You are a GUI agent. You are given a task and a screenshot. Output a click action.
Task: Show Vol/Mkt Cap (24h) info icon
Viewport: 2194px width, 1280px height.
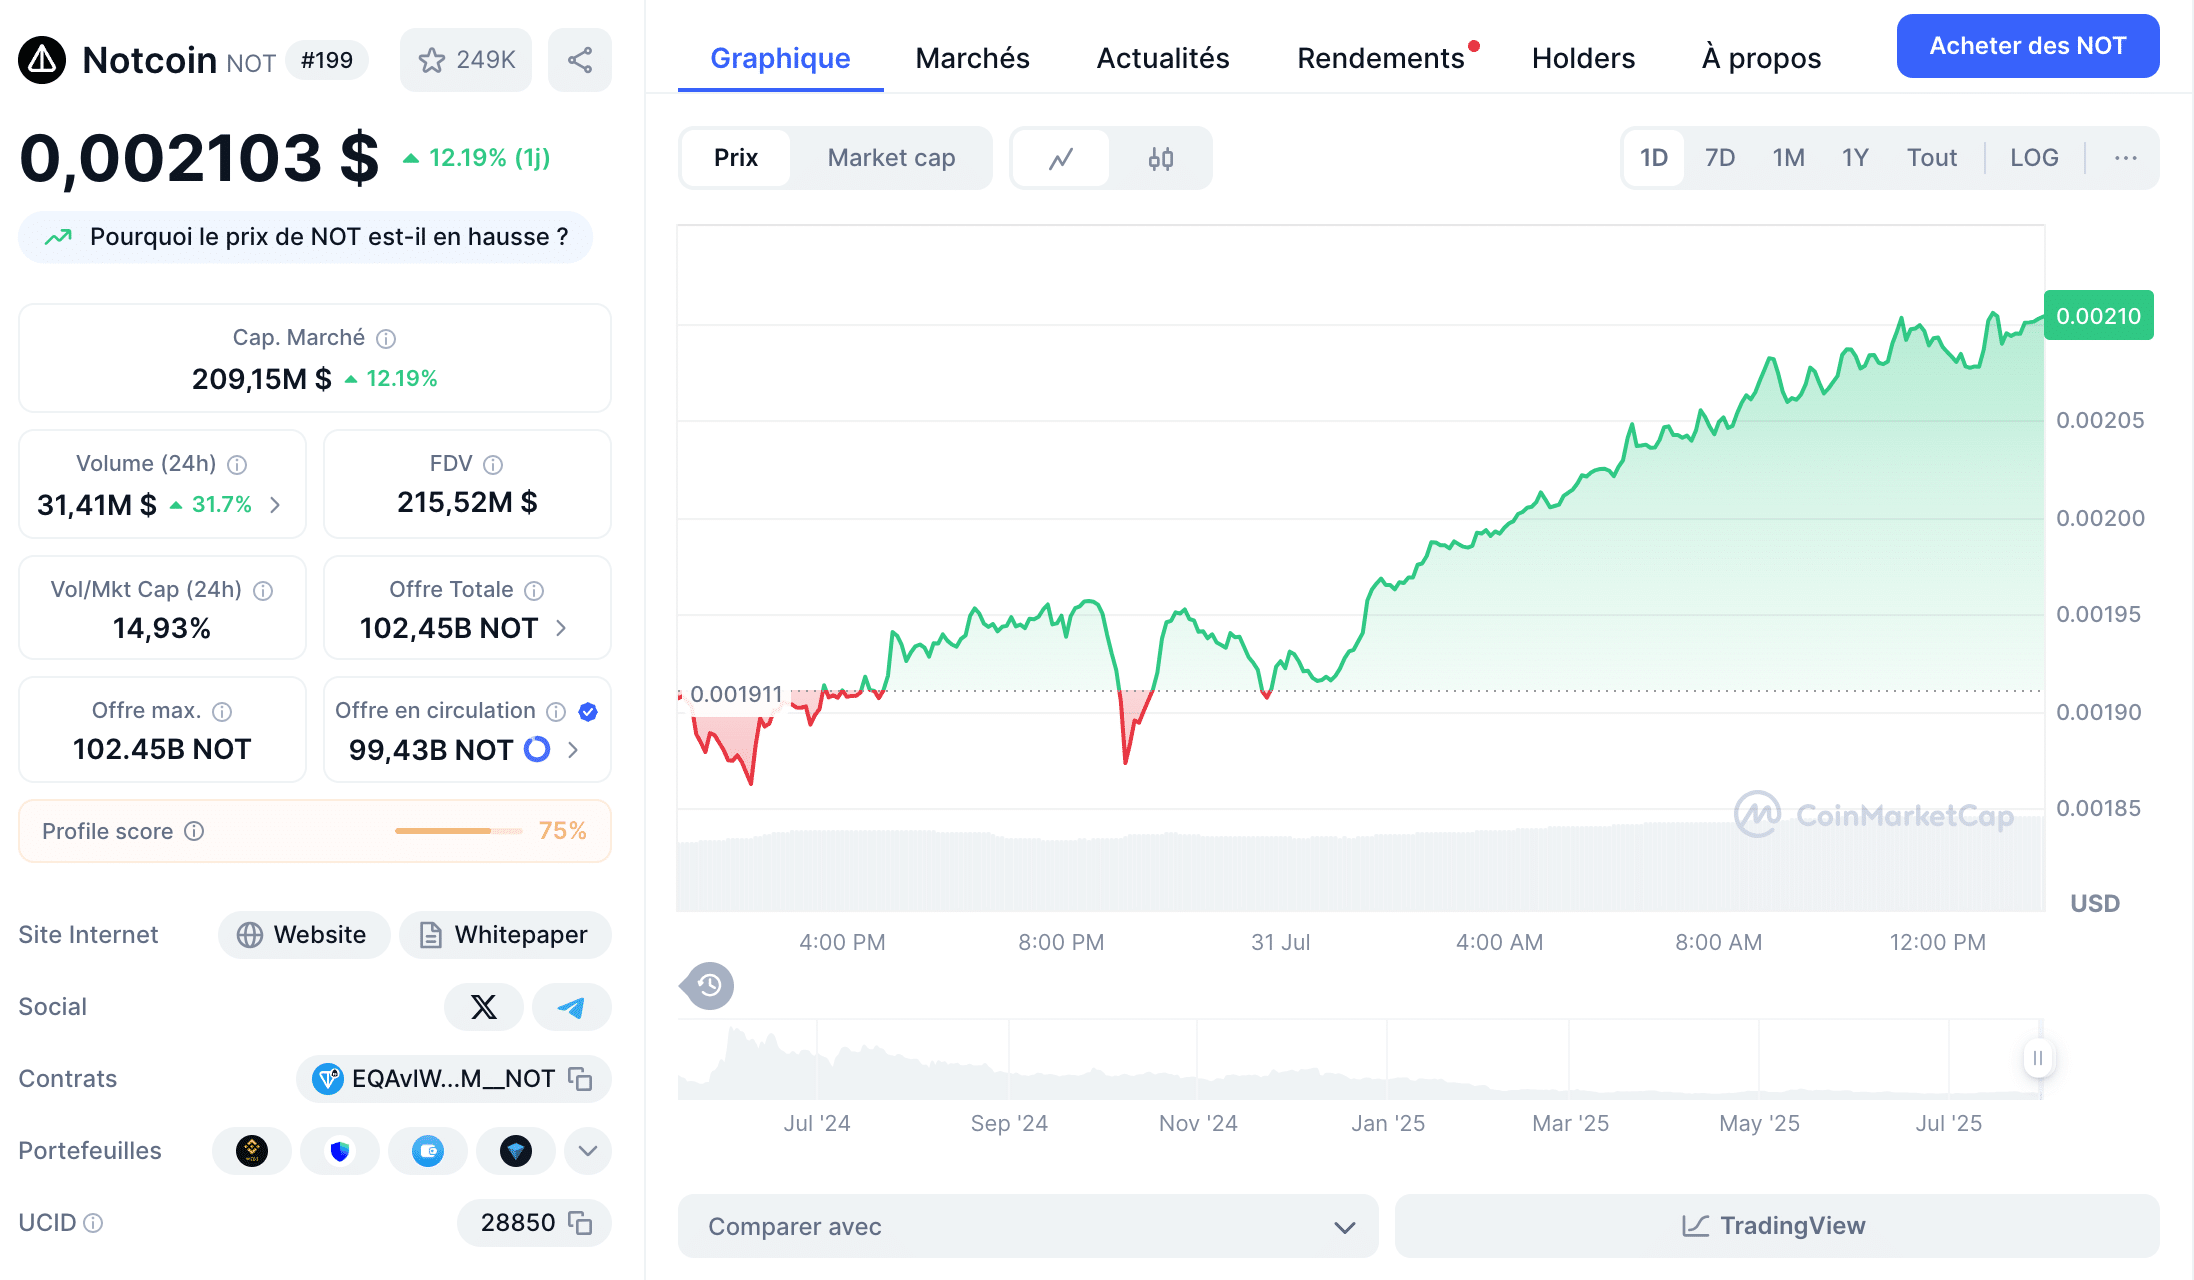coord(263,591)
